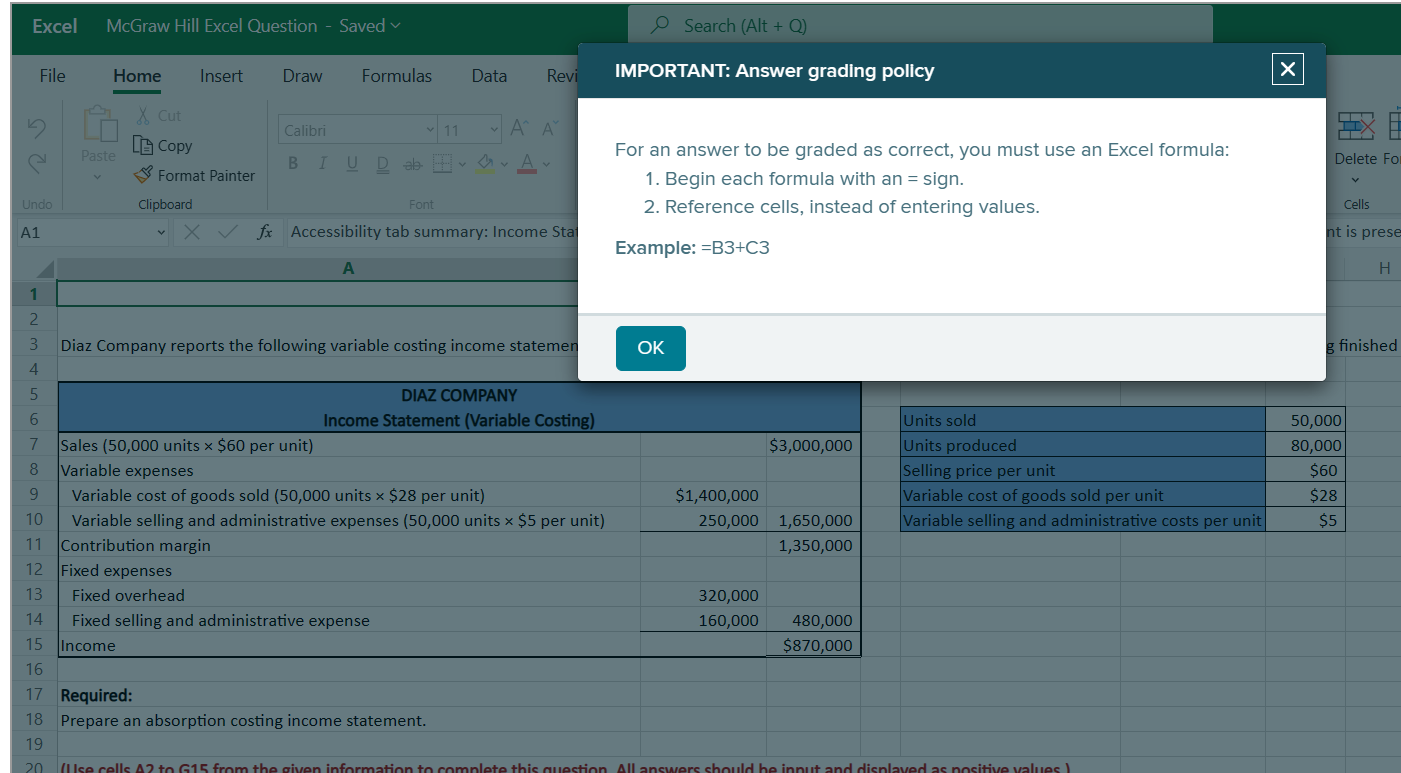Click the Search (Alt + Q) box

[x=920, y=26]
